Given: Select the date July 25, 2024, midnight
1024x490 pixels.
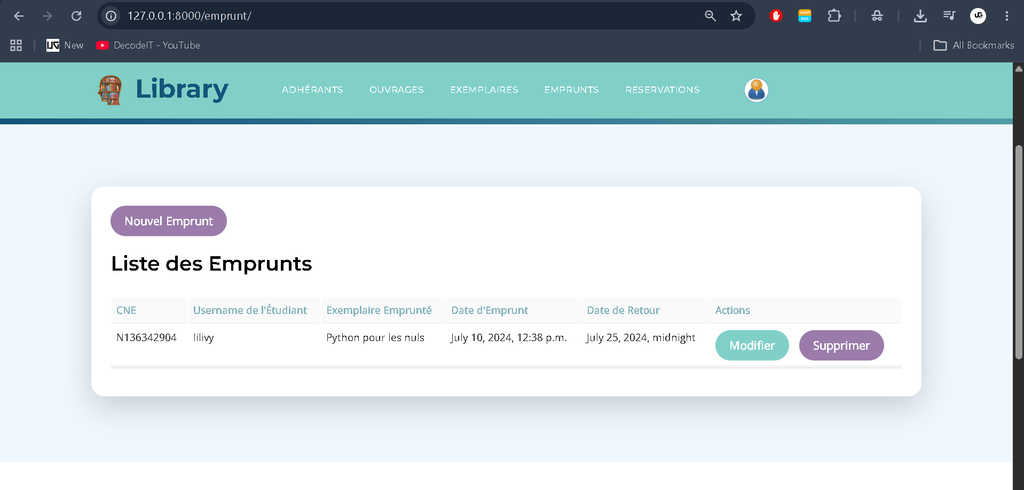Looking at the screenshot, I should click(641, 338).
